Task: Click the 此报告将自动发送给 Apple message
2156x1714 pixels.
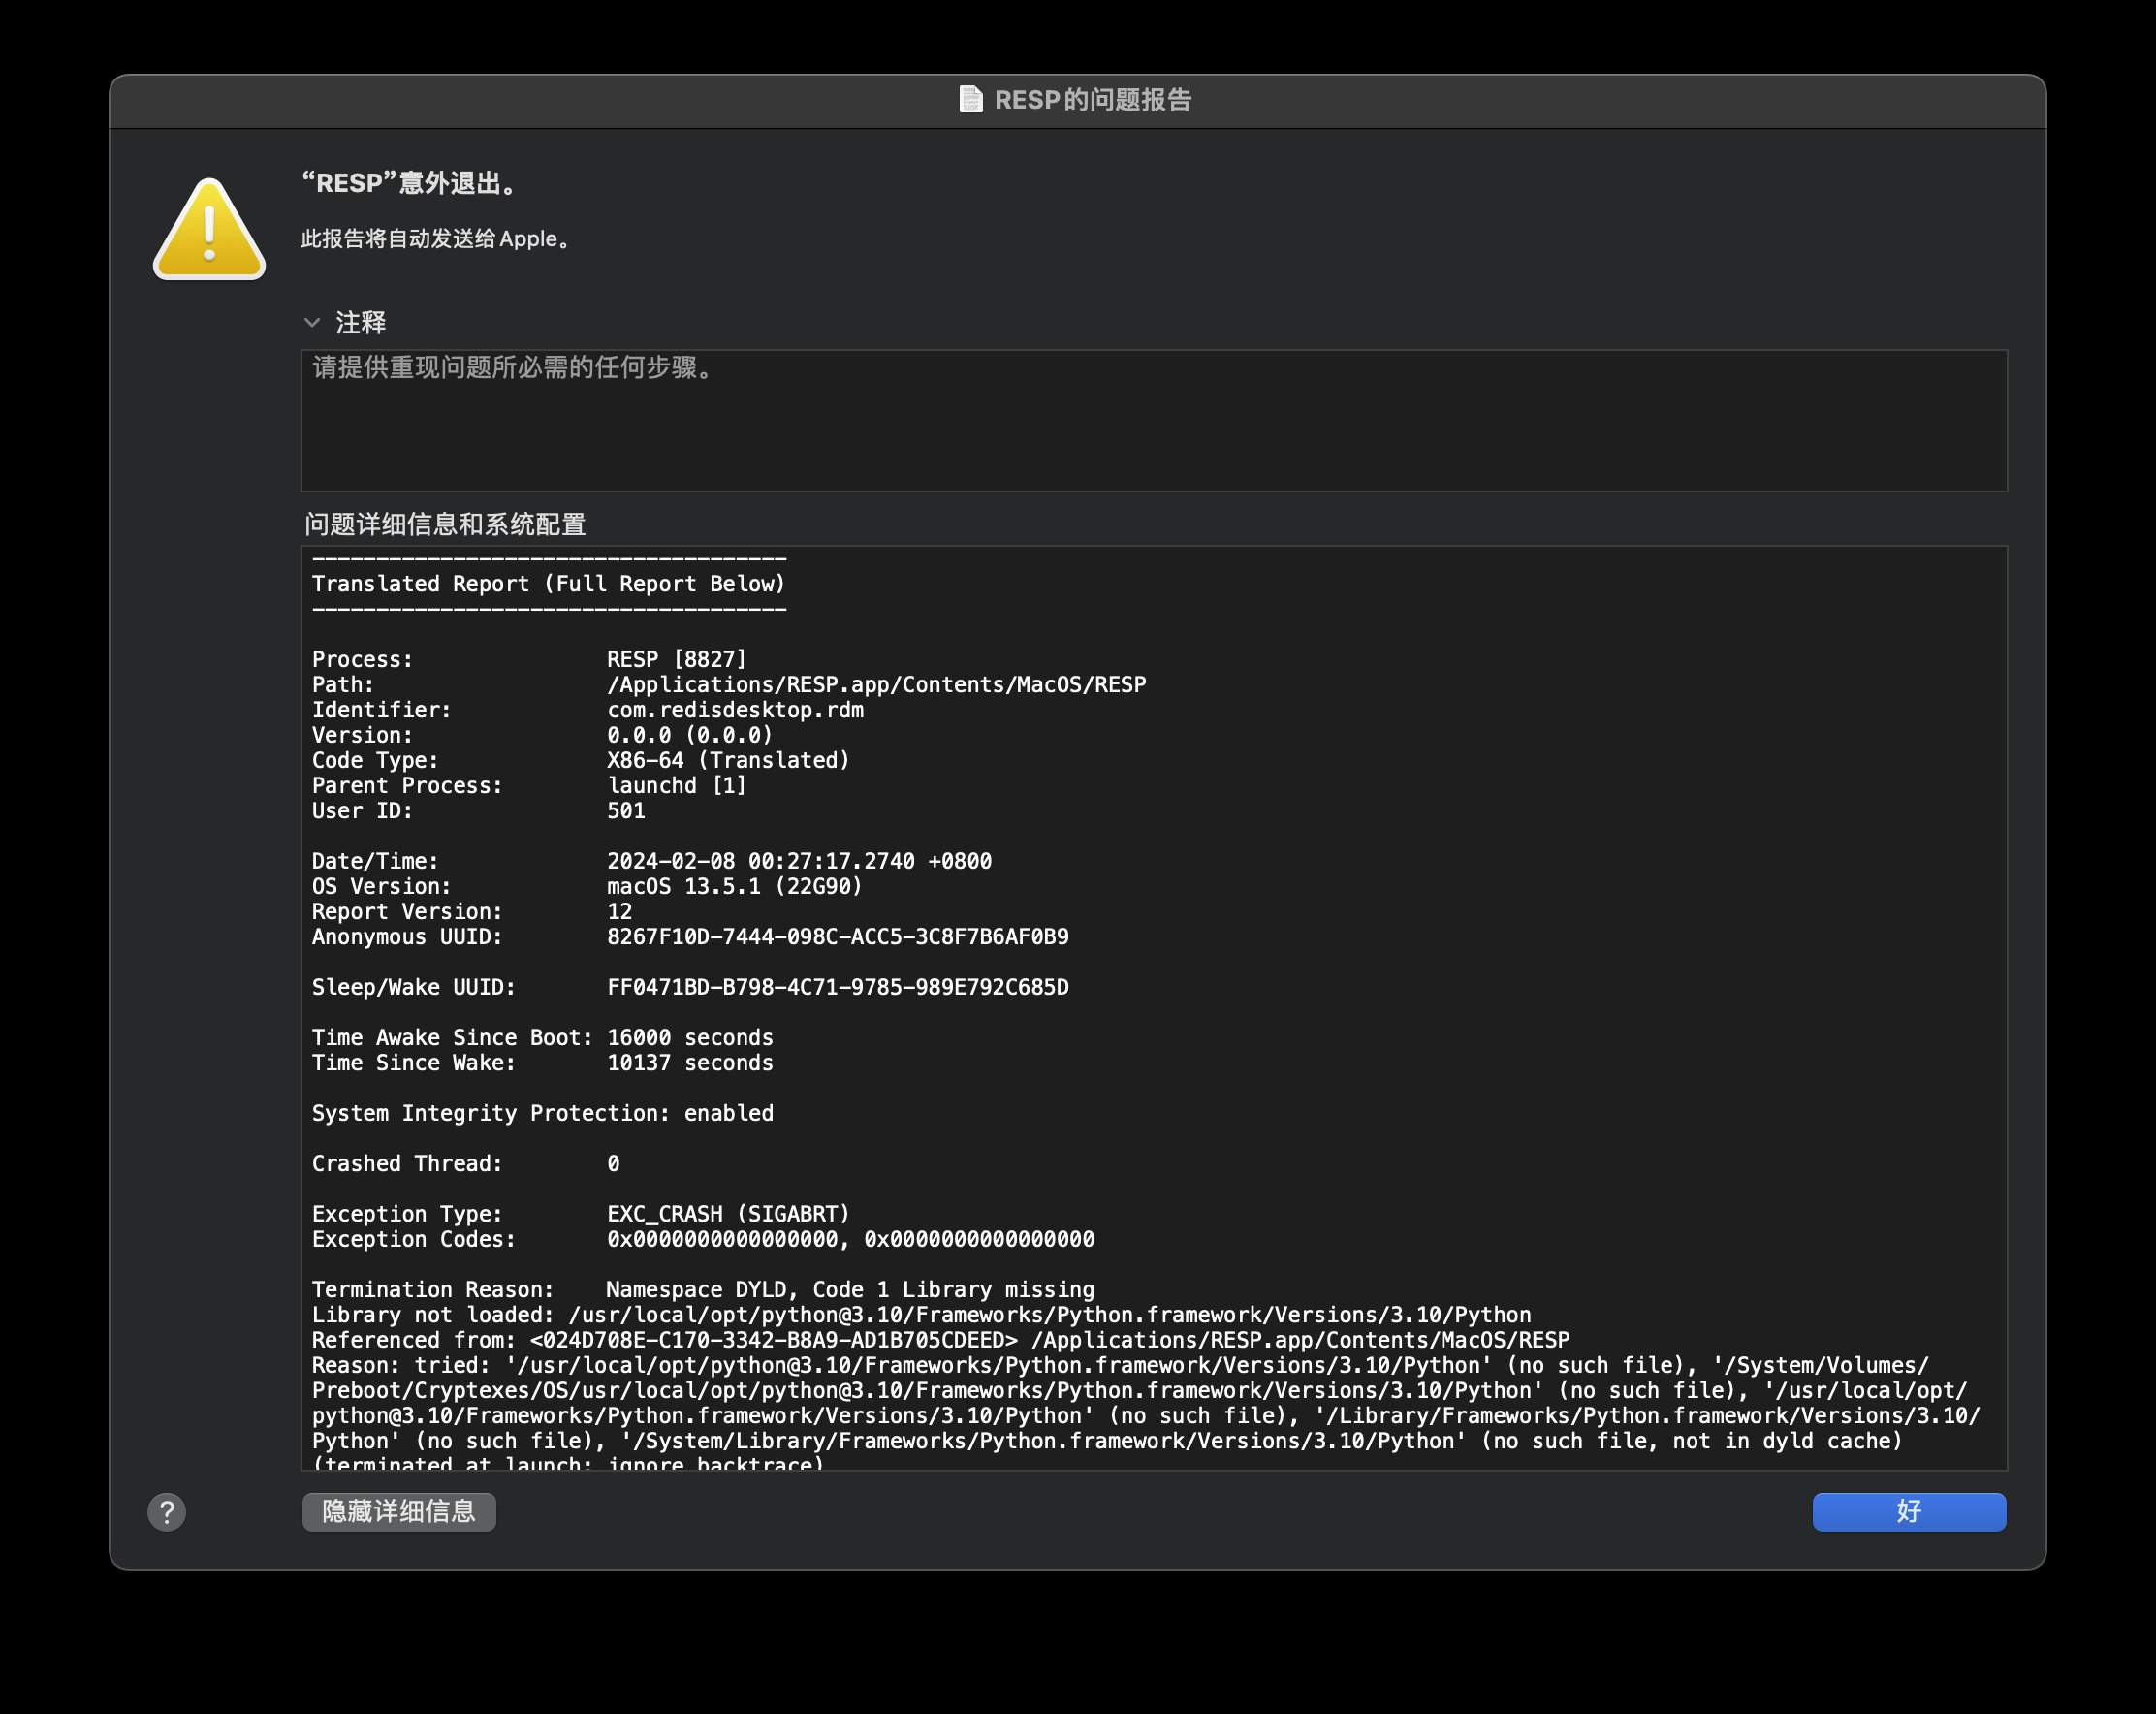Action: [436, 239]
